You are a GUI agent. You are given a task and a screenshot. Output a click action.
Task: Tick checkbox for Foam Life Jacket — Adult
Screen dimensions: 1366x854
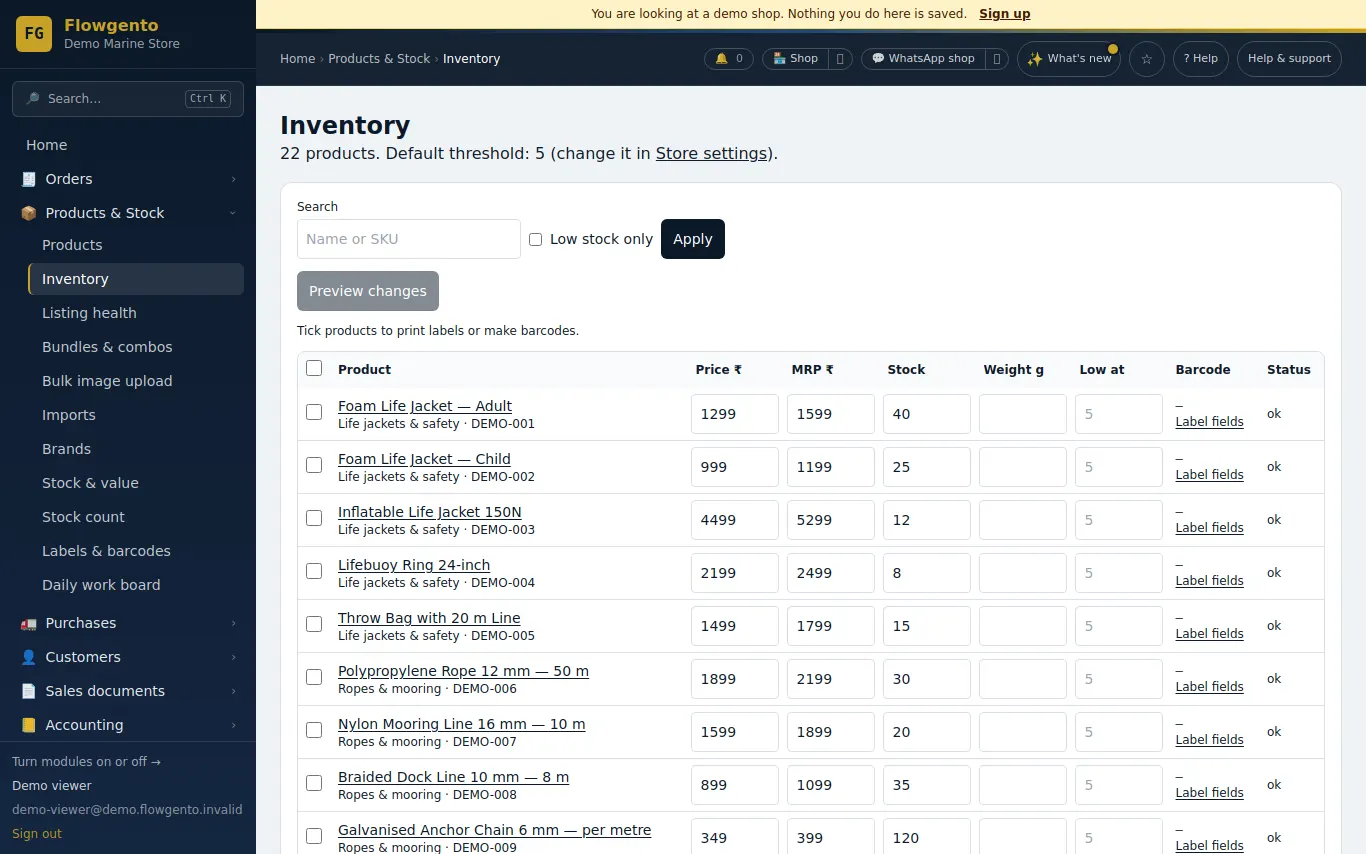pyautogui.click(x=314, y=412)
